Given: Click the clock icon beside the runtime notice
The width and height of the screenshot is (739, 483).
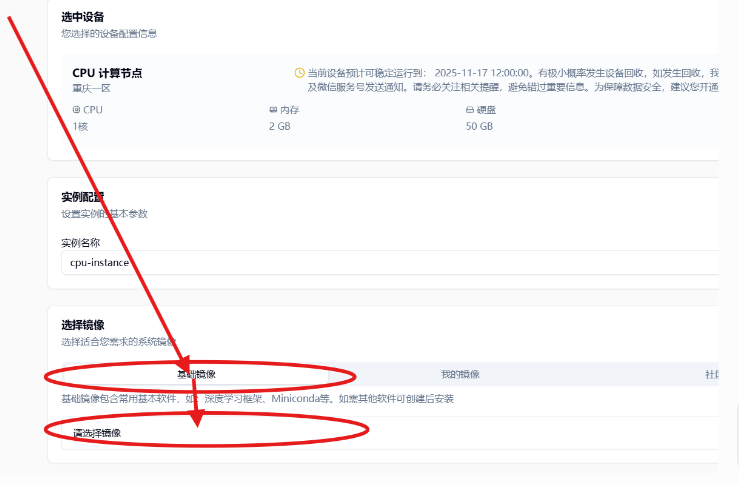Looking at the screenshot, I should pyautogui.click(x=299, y=73).
